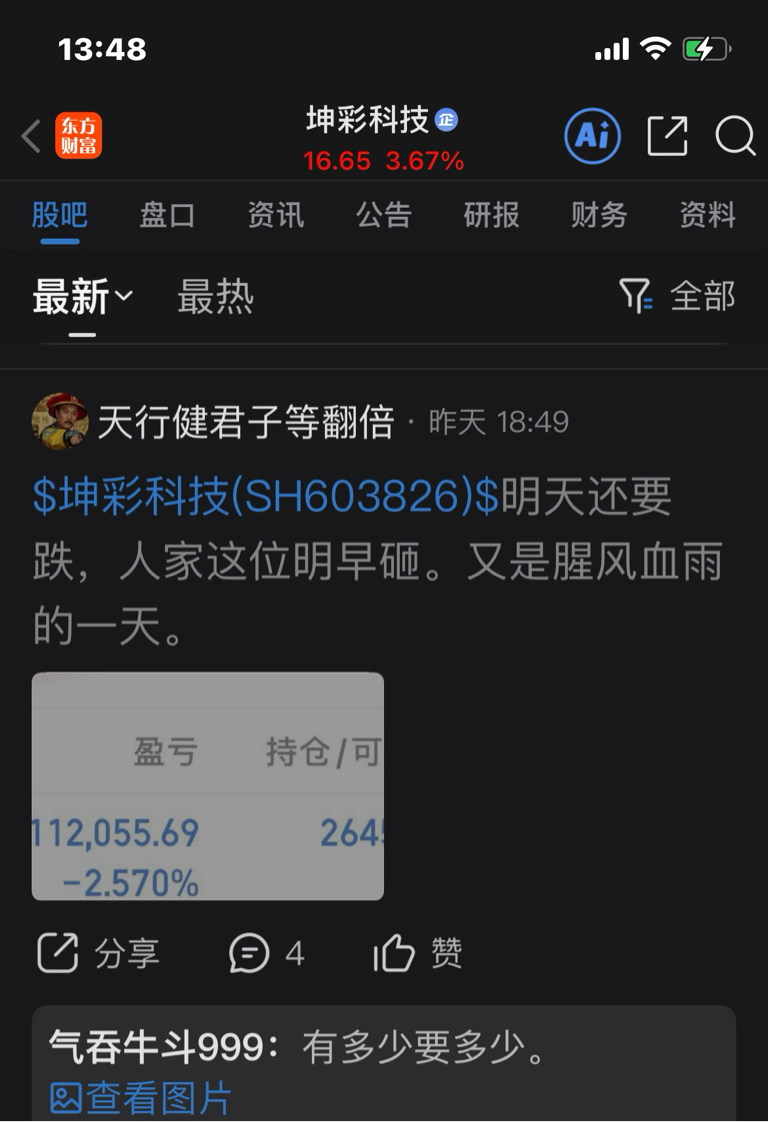This screenshot has height=1122, width=768.
Task: Like the post with thumbs-up icon
Action: (x=394, y=952)
